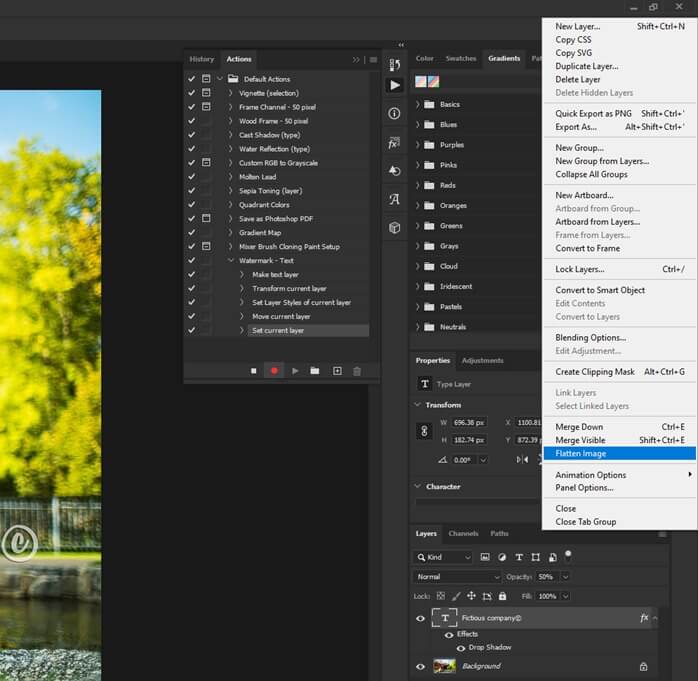698x681 pixels.
Task: Create a new action
Action: point(337,371)
